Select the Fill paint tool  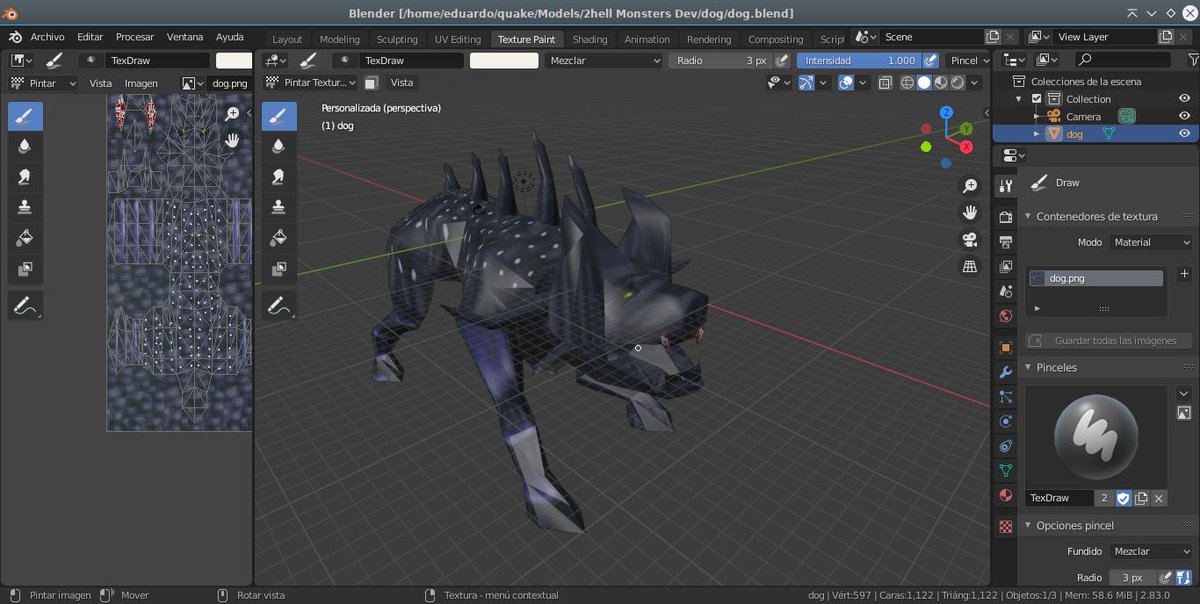click(x=280, y=237)
